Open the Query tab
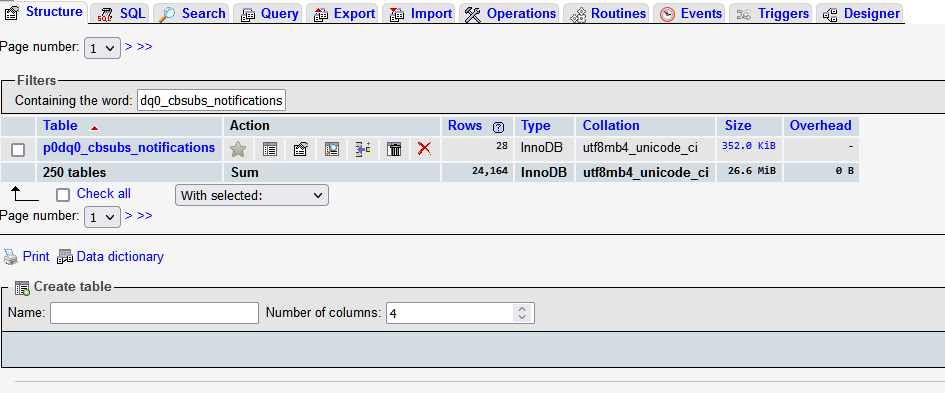 [x=269, y=13]
